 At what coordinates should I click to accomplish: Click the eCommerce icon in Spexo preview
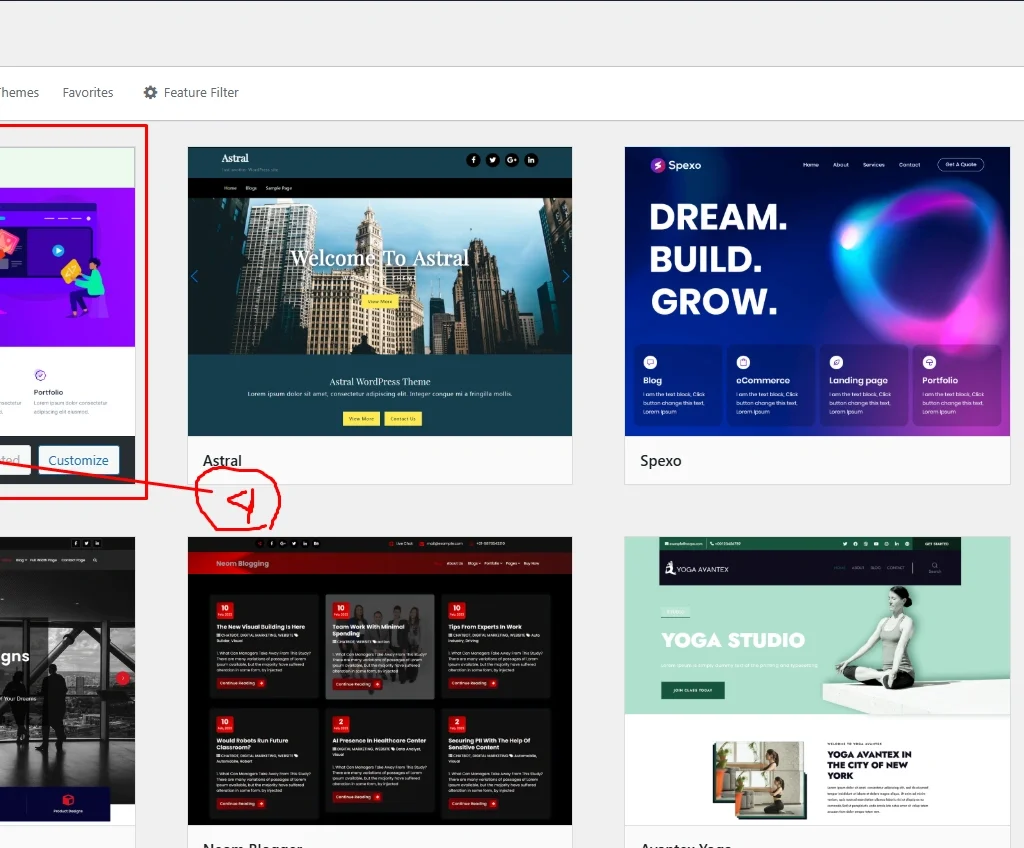point(743,362)
